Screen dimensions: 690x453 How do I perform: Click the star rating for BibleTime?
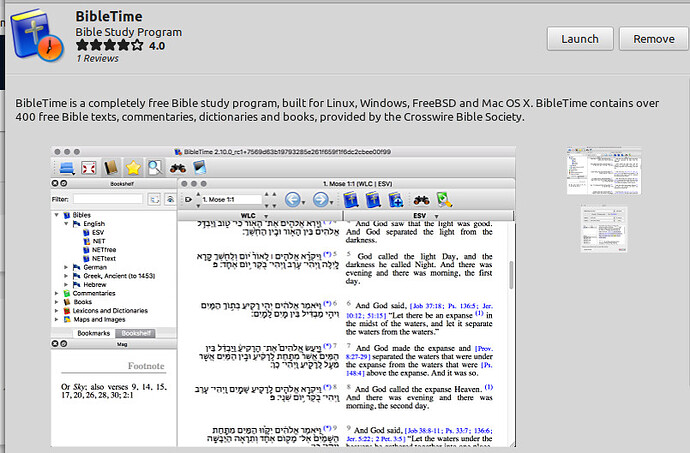[110, 45]
